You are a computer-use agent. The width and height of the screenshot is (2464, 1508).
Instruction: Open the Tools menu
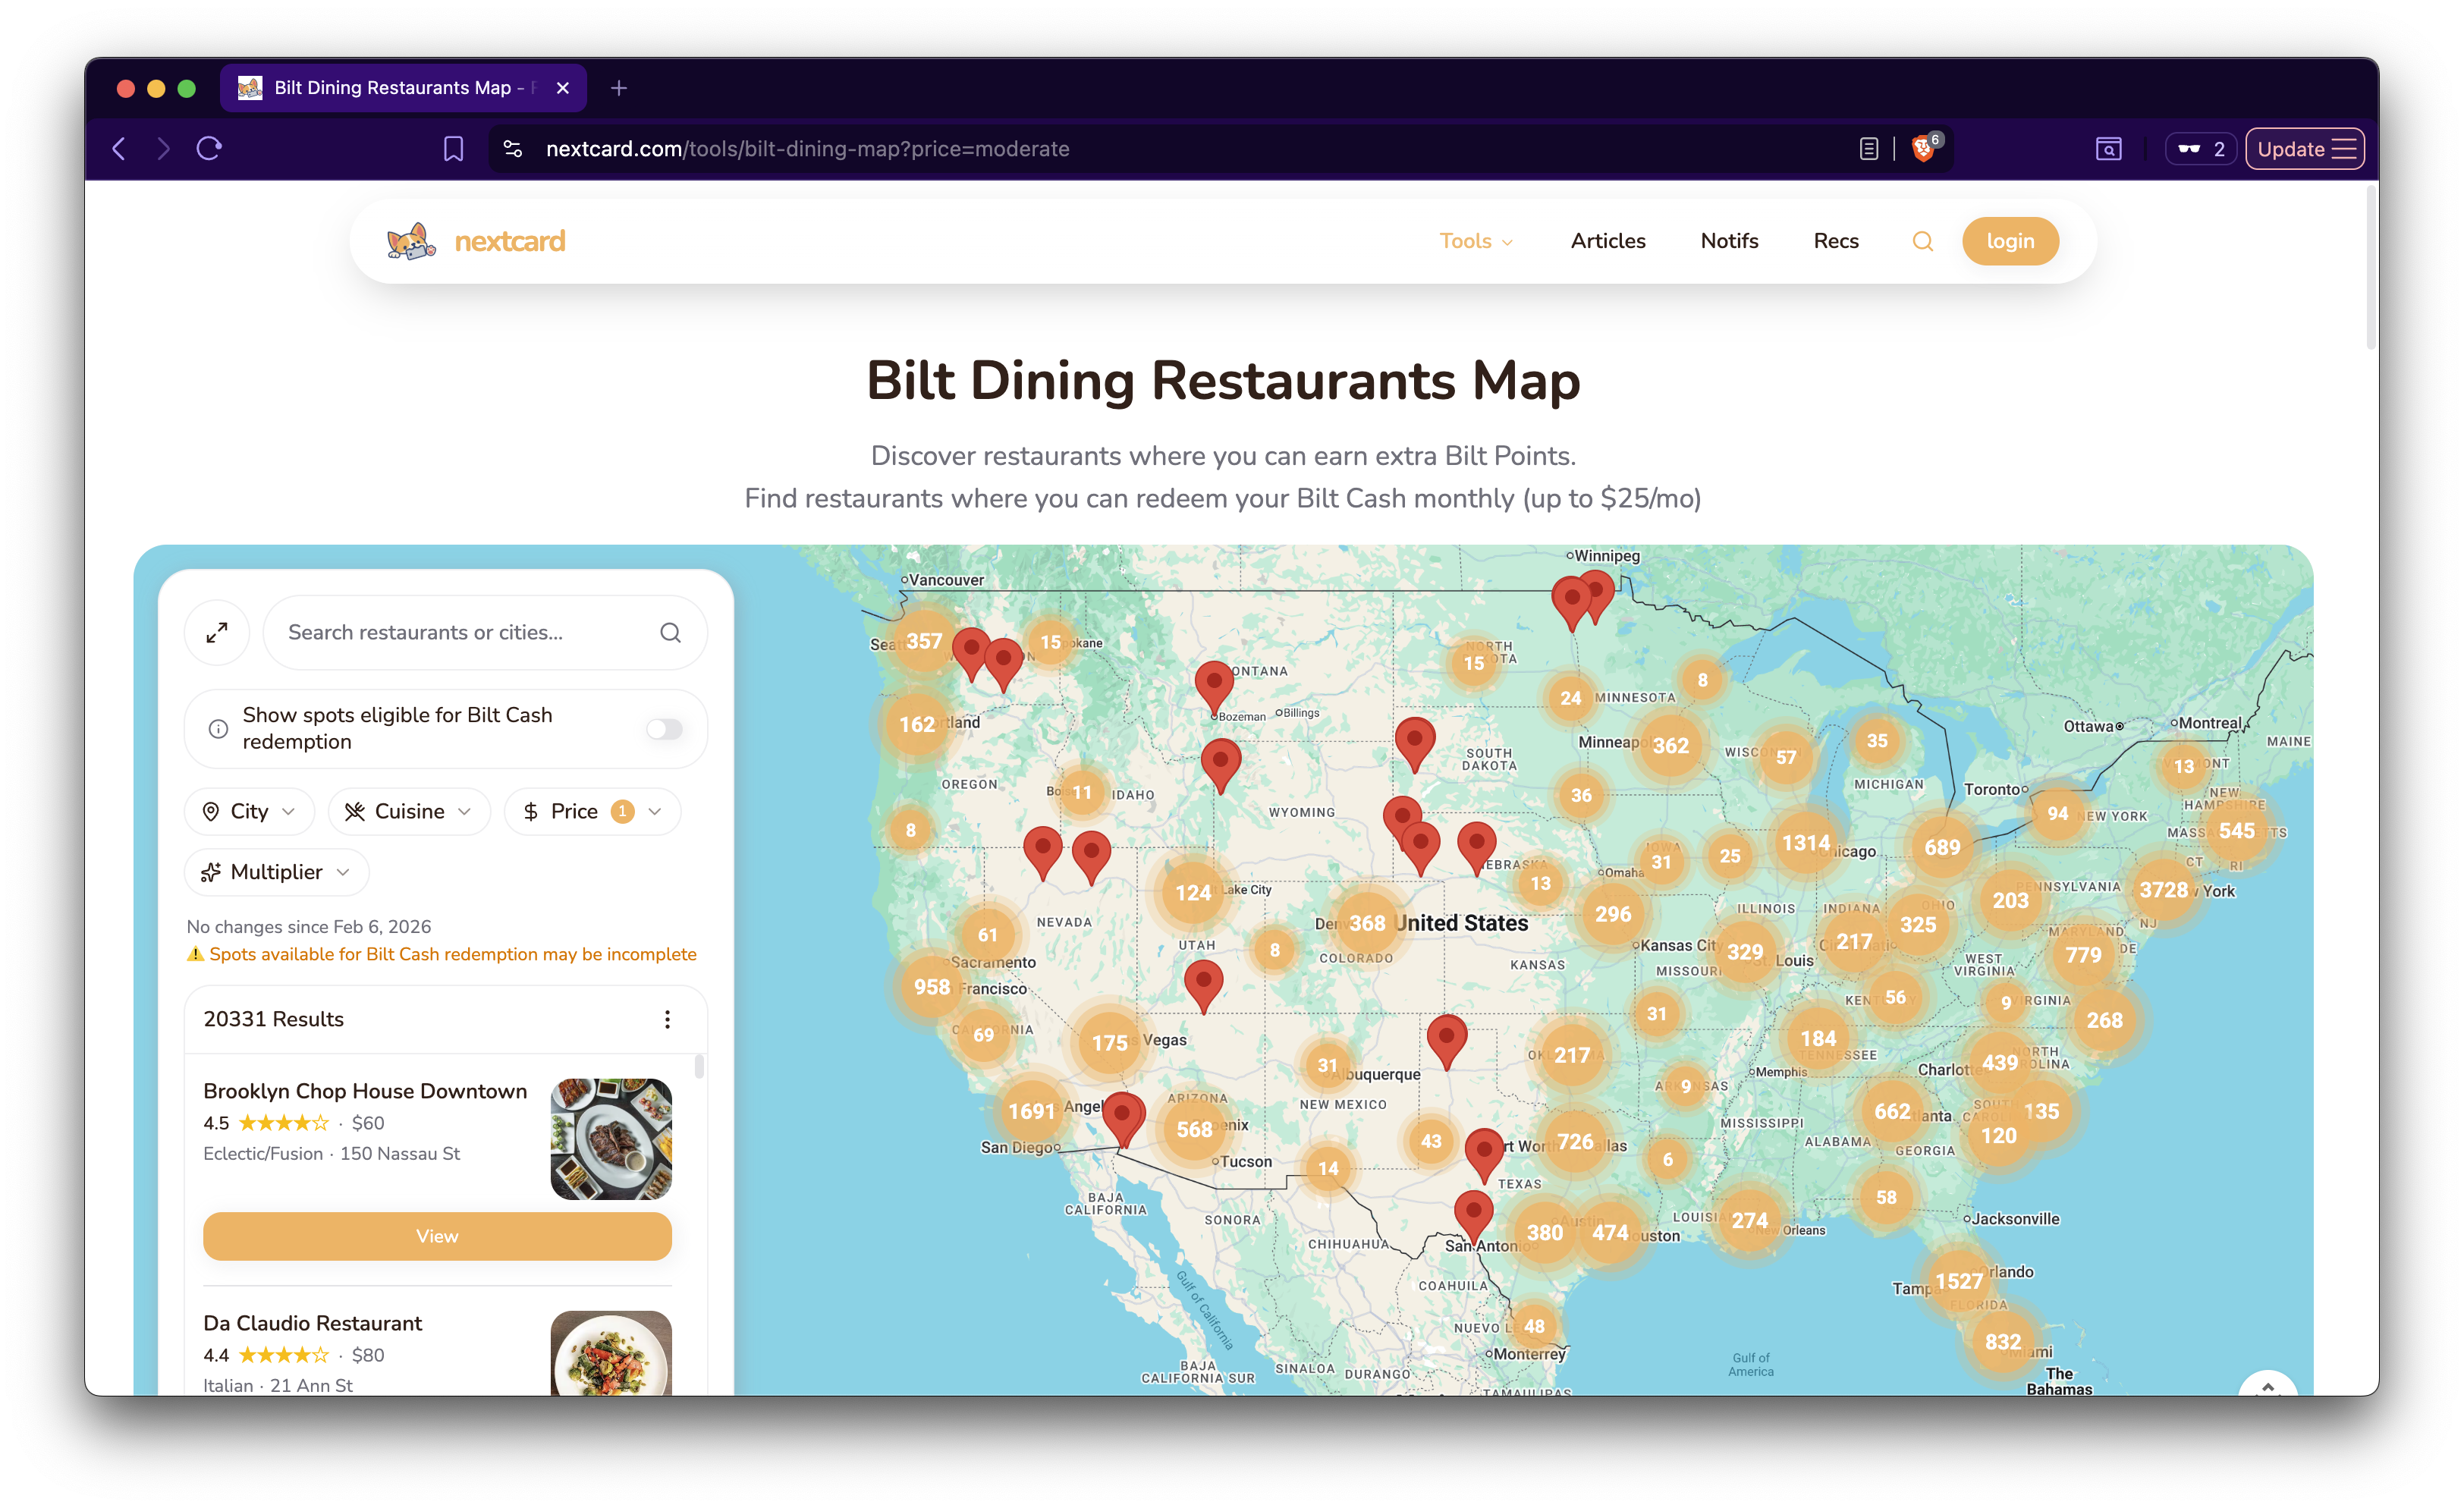click(x=1475, y=241)
